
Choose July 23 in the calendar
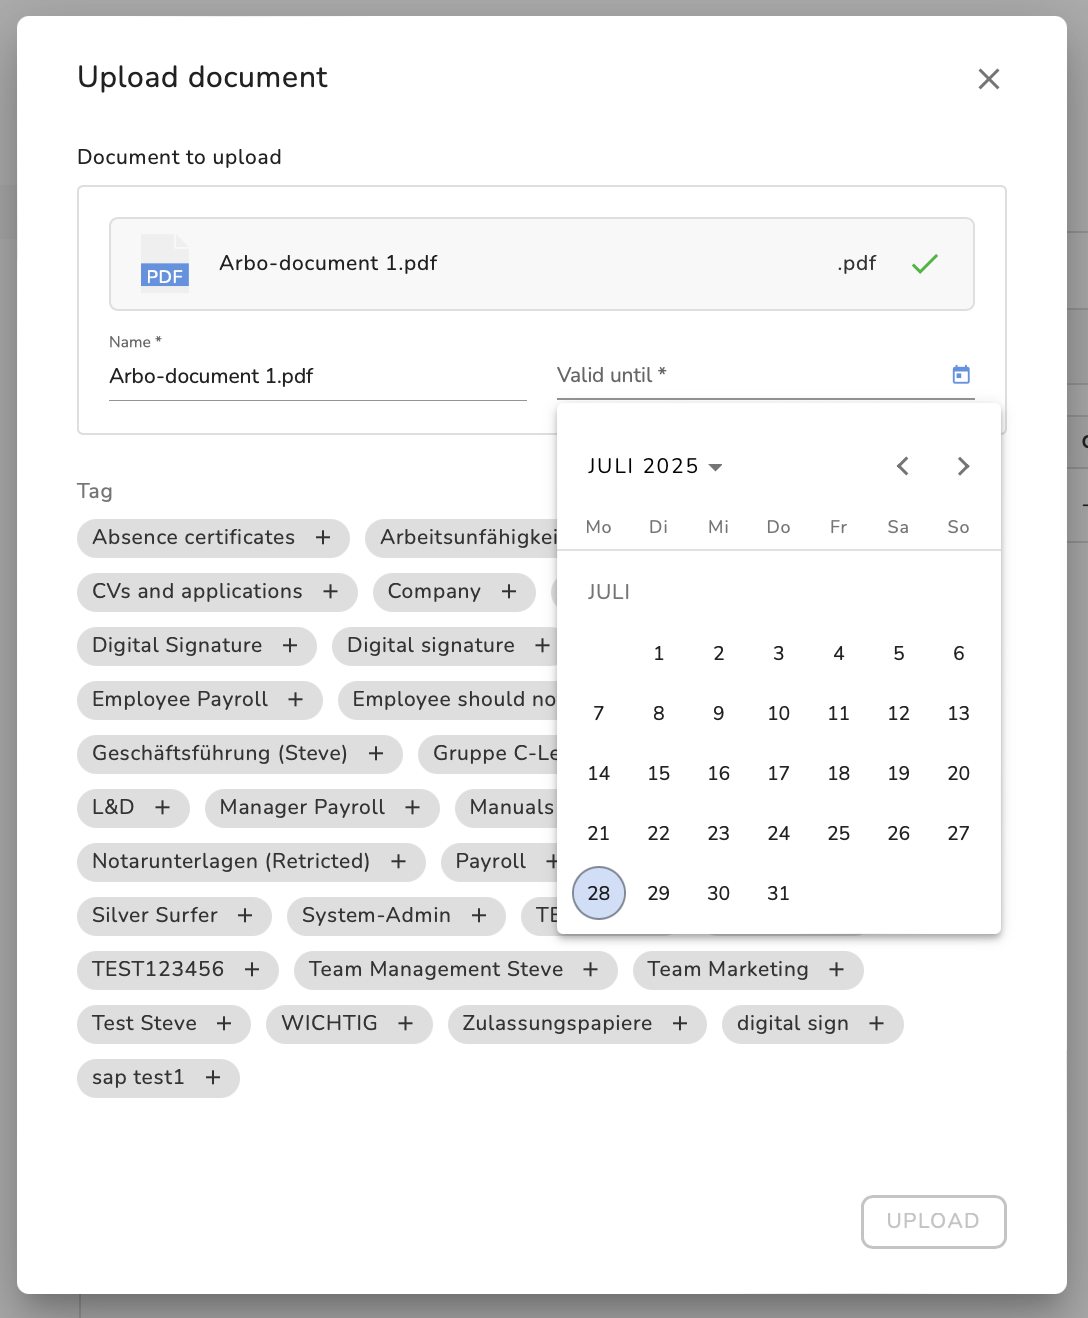coord(719,833)
